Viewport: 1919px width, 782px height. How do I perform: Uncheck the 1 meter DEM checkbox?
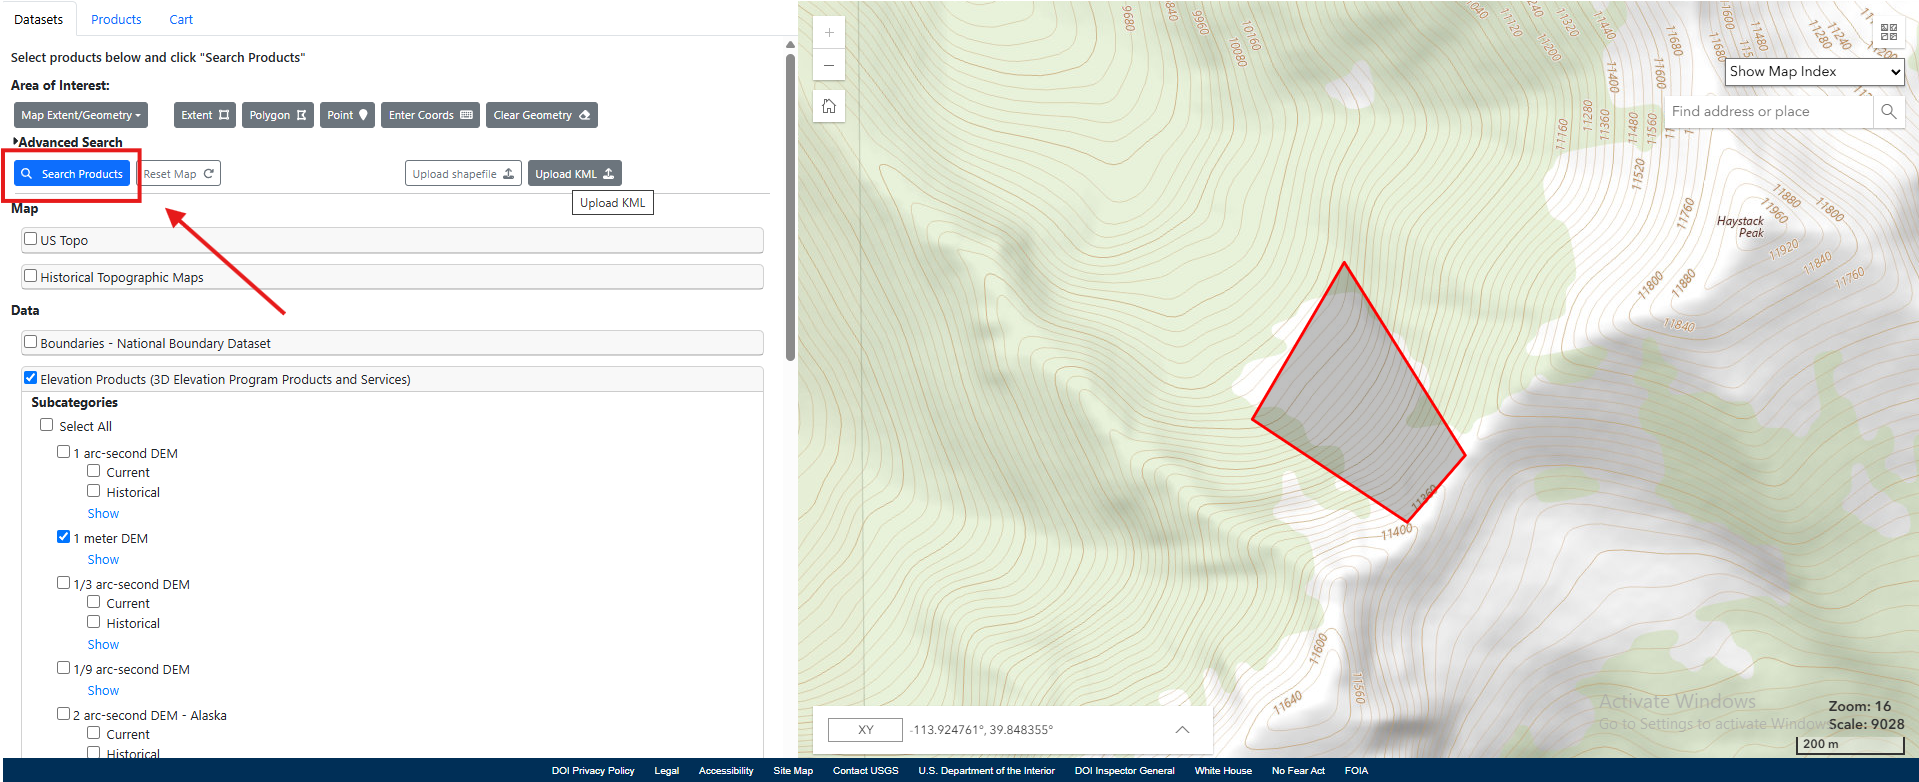(x=64, y=537)
